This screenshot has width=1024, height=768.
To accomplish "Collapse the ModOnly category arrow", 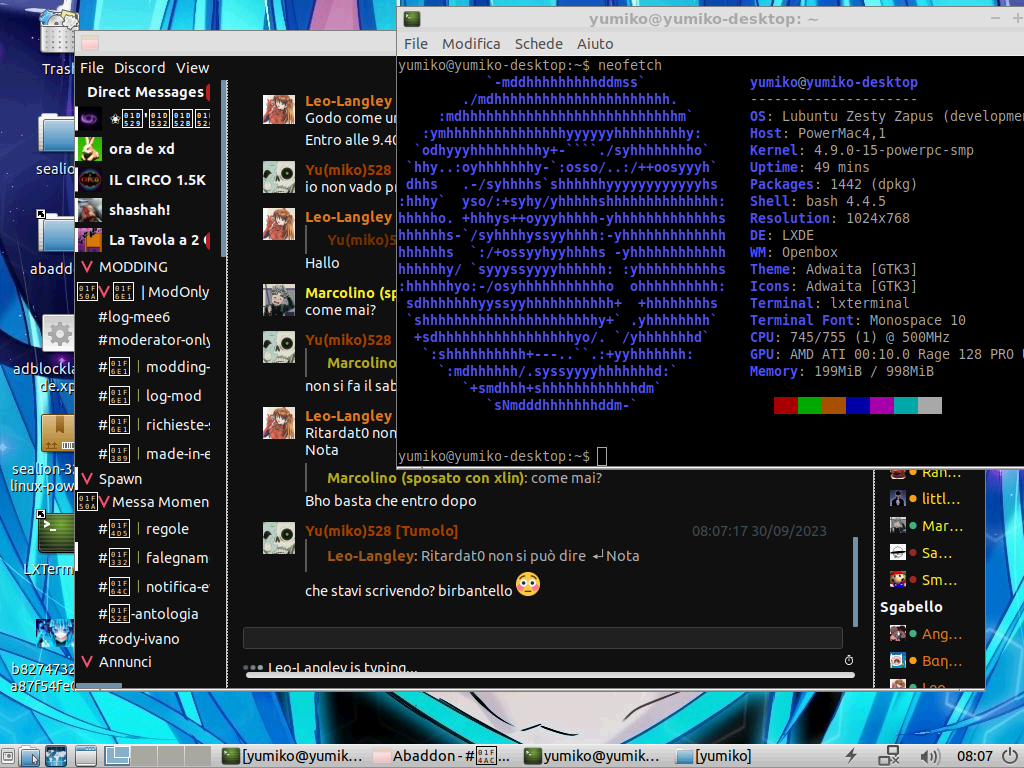I will click(x=104, y=291).
